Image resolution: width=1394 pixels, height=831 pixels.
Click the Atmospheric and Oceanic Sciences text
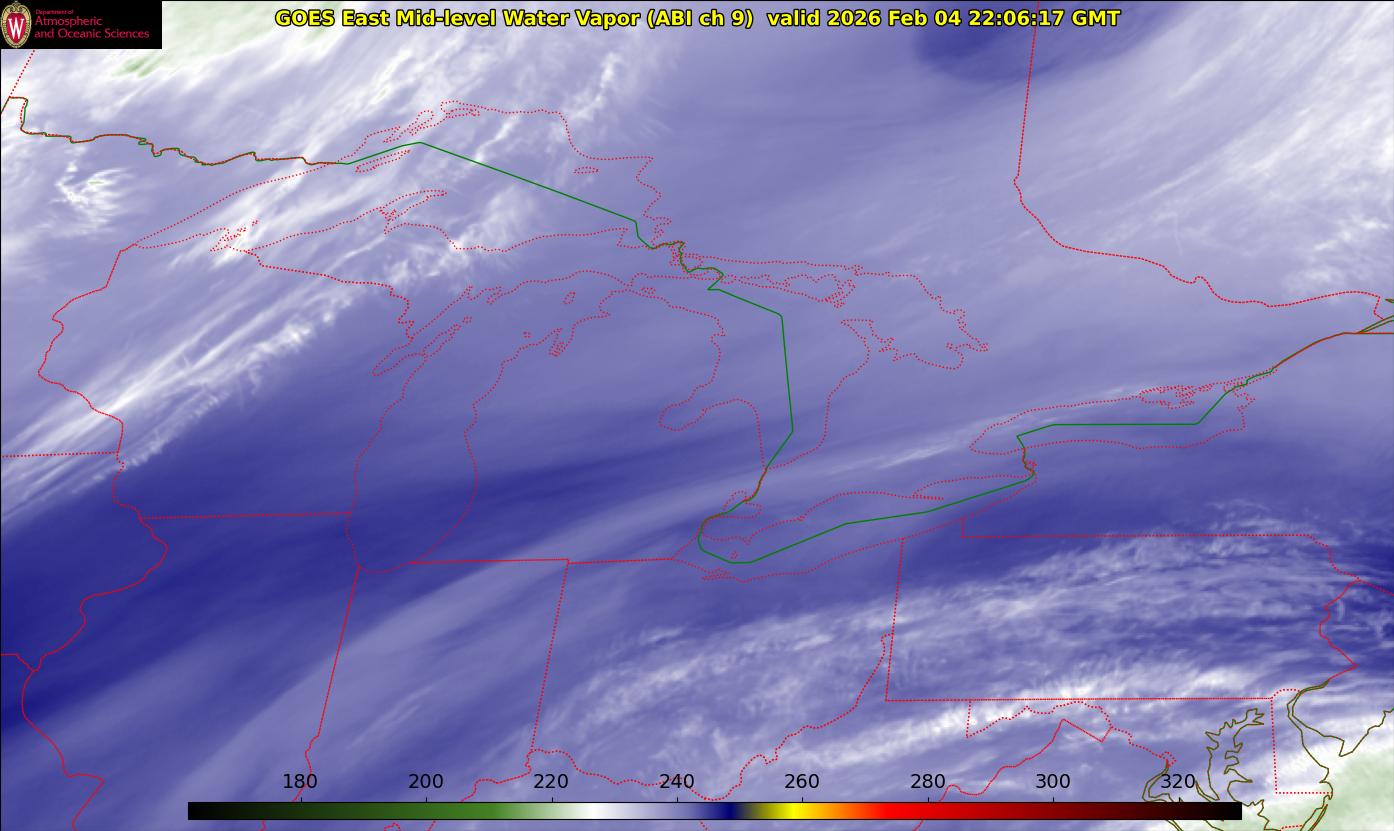pyautogui.click(x=91, y=28)
